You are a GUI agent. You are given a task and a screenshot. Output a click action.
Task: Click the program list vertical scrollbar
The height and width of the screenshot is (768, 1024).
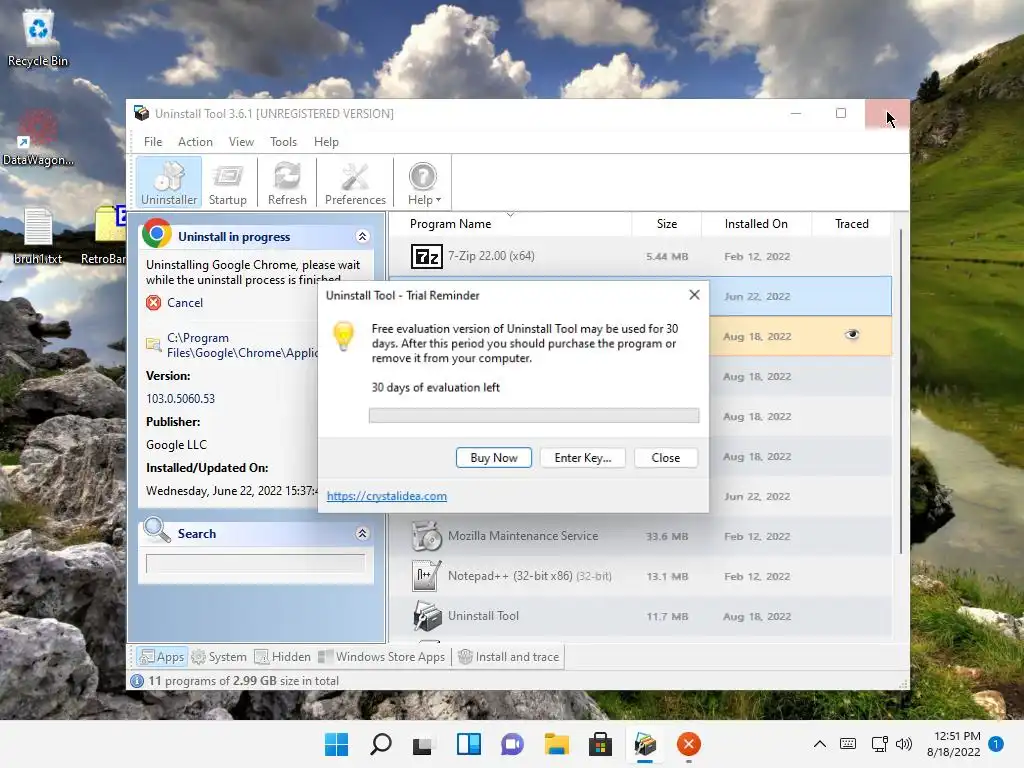click(x=901, y=392)
